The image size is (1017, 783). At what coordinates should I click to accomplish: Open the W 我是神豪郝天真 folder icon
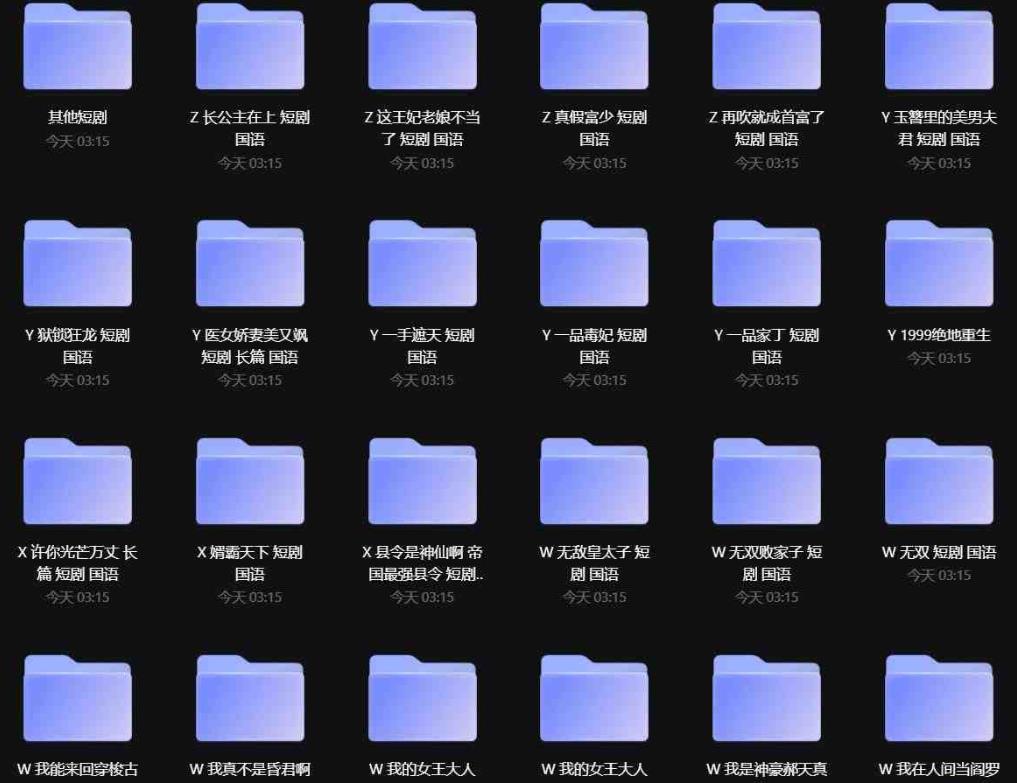767,698
